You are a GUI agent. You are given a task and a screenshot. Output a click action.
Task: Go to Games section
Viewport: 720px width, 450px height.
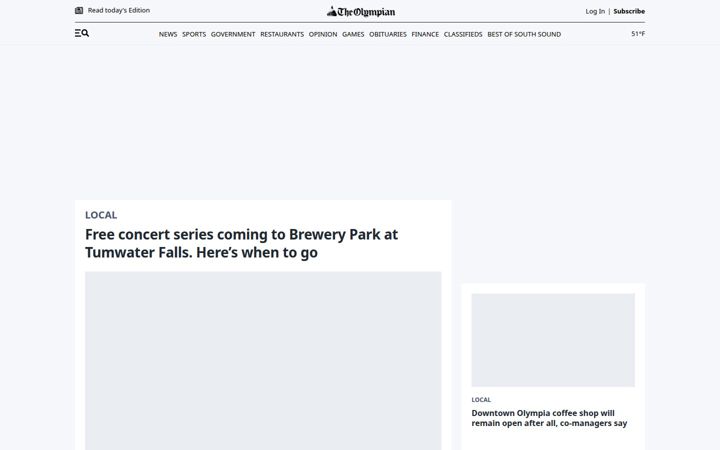[353, 34]
